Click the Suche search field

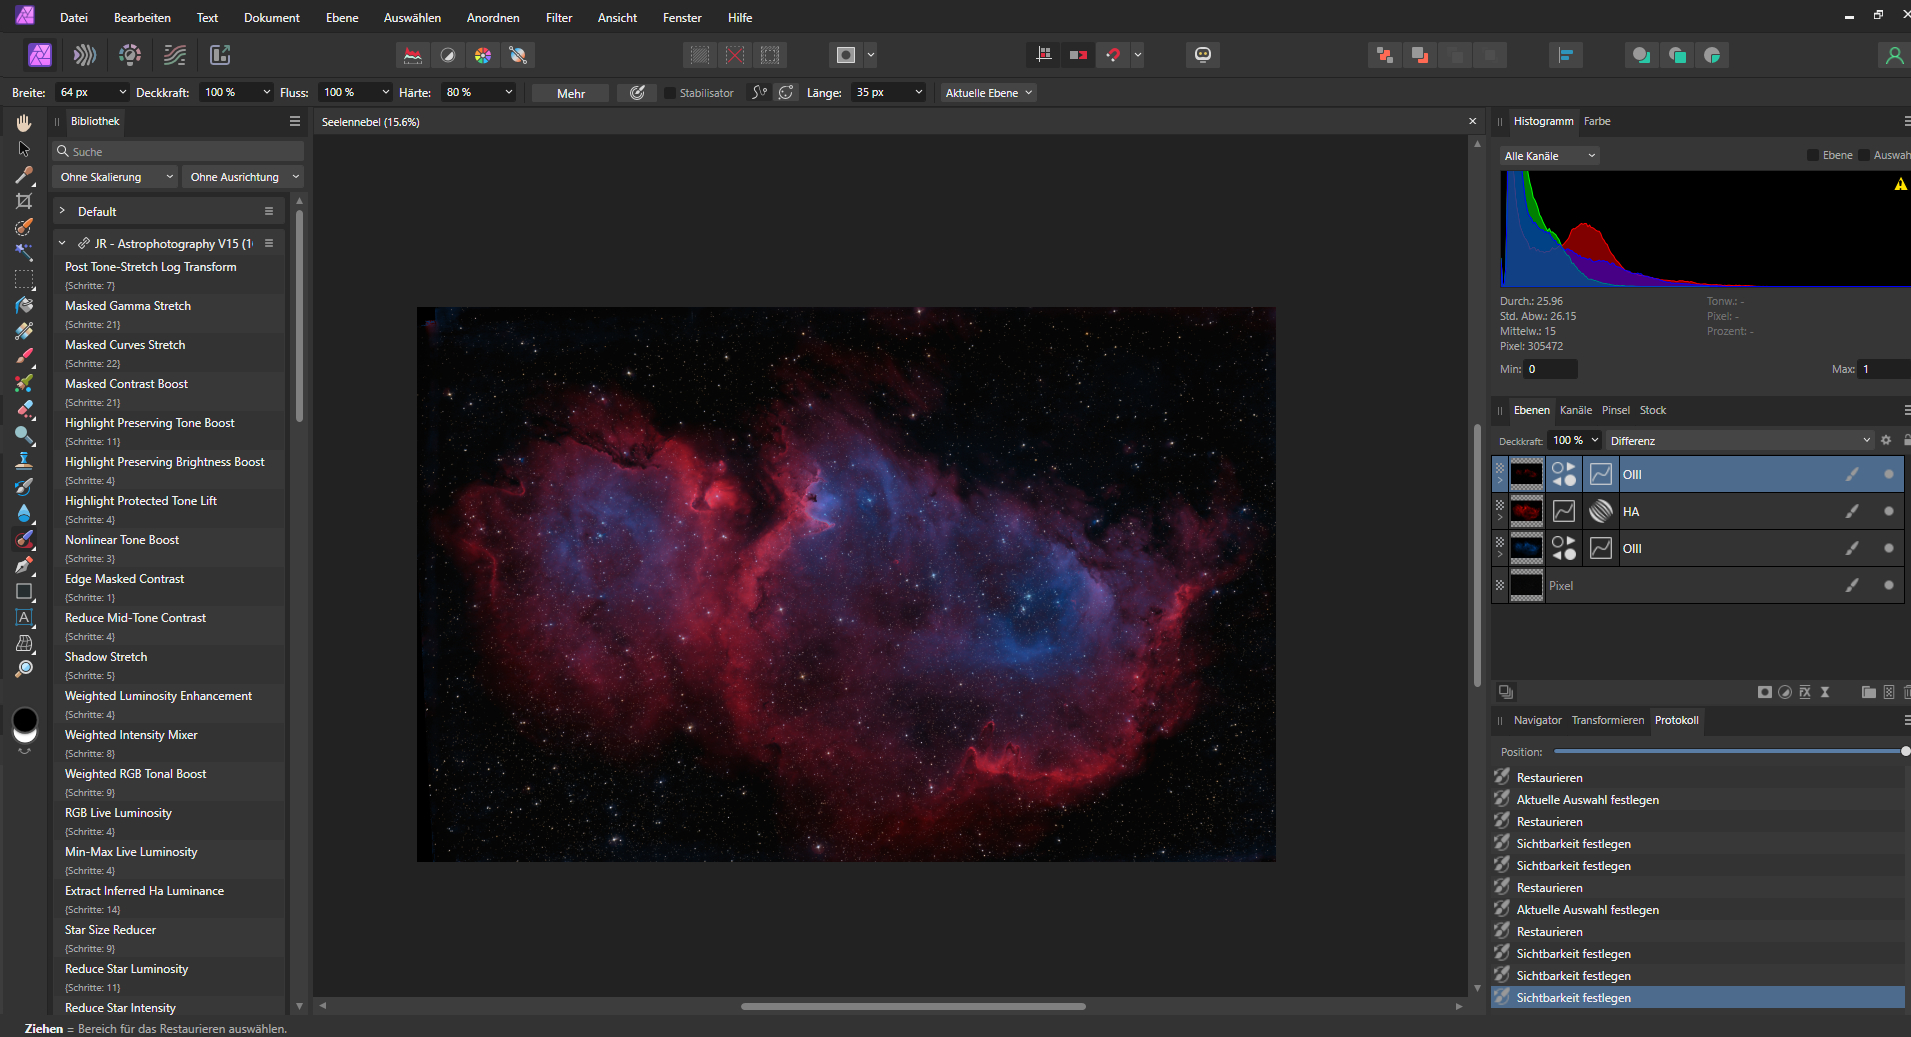[178, 151]
